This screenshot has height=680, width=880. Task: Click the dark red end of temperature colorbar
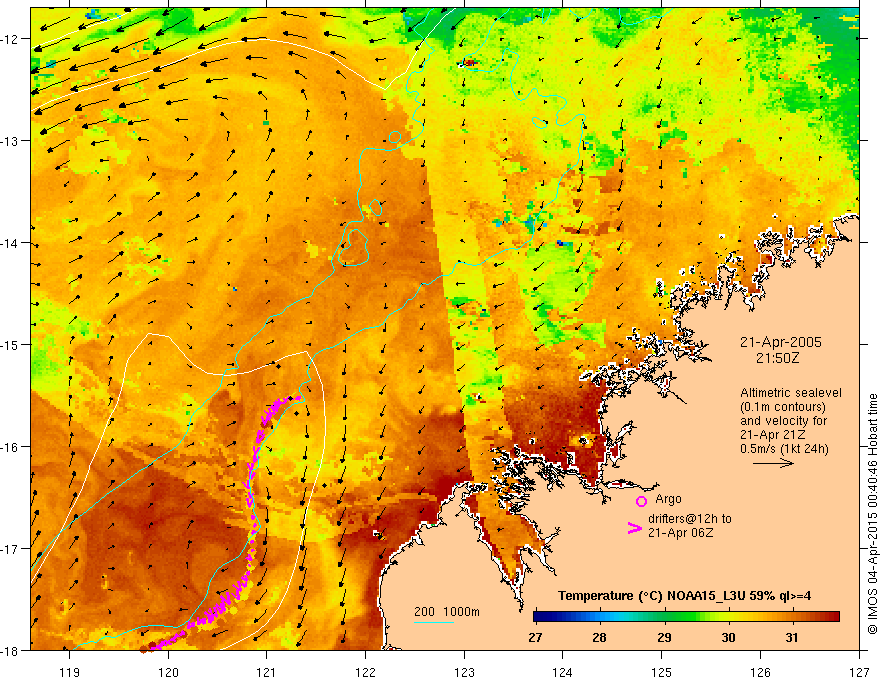coord(834,617)
